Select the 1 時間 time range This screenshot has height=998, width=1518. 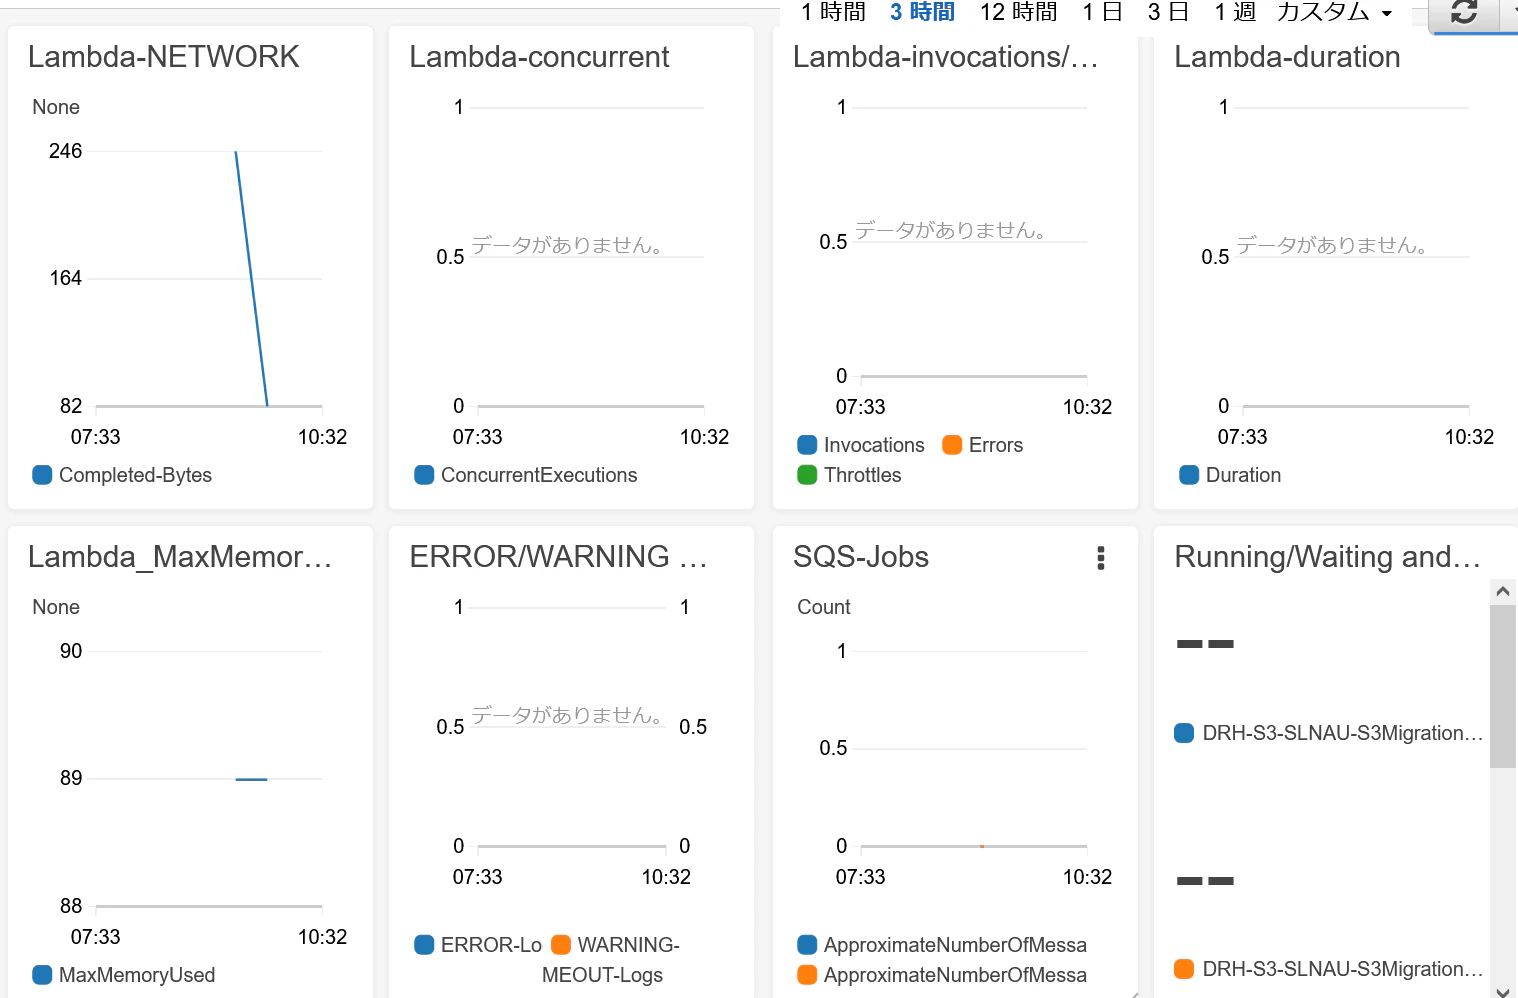coord(833,12)
